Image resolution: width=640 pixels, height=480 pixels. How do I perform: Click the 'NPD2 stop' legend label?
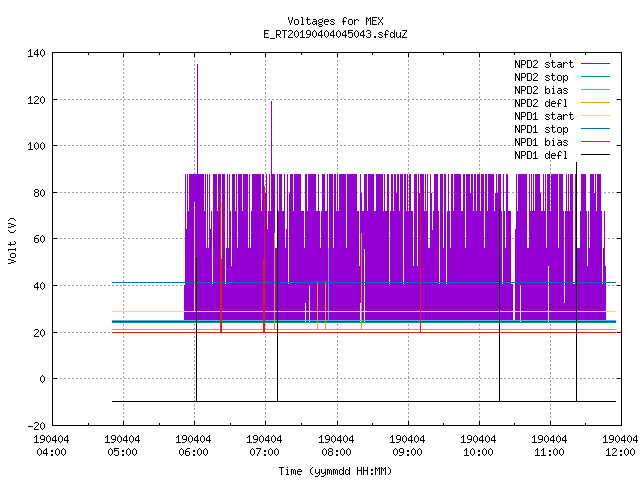tap(541, 77)
